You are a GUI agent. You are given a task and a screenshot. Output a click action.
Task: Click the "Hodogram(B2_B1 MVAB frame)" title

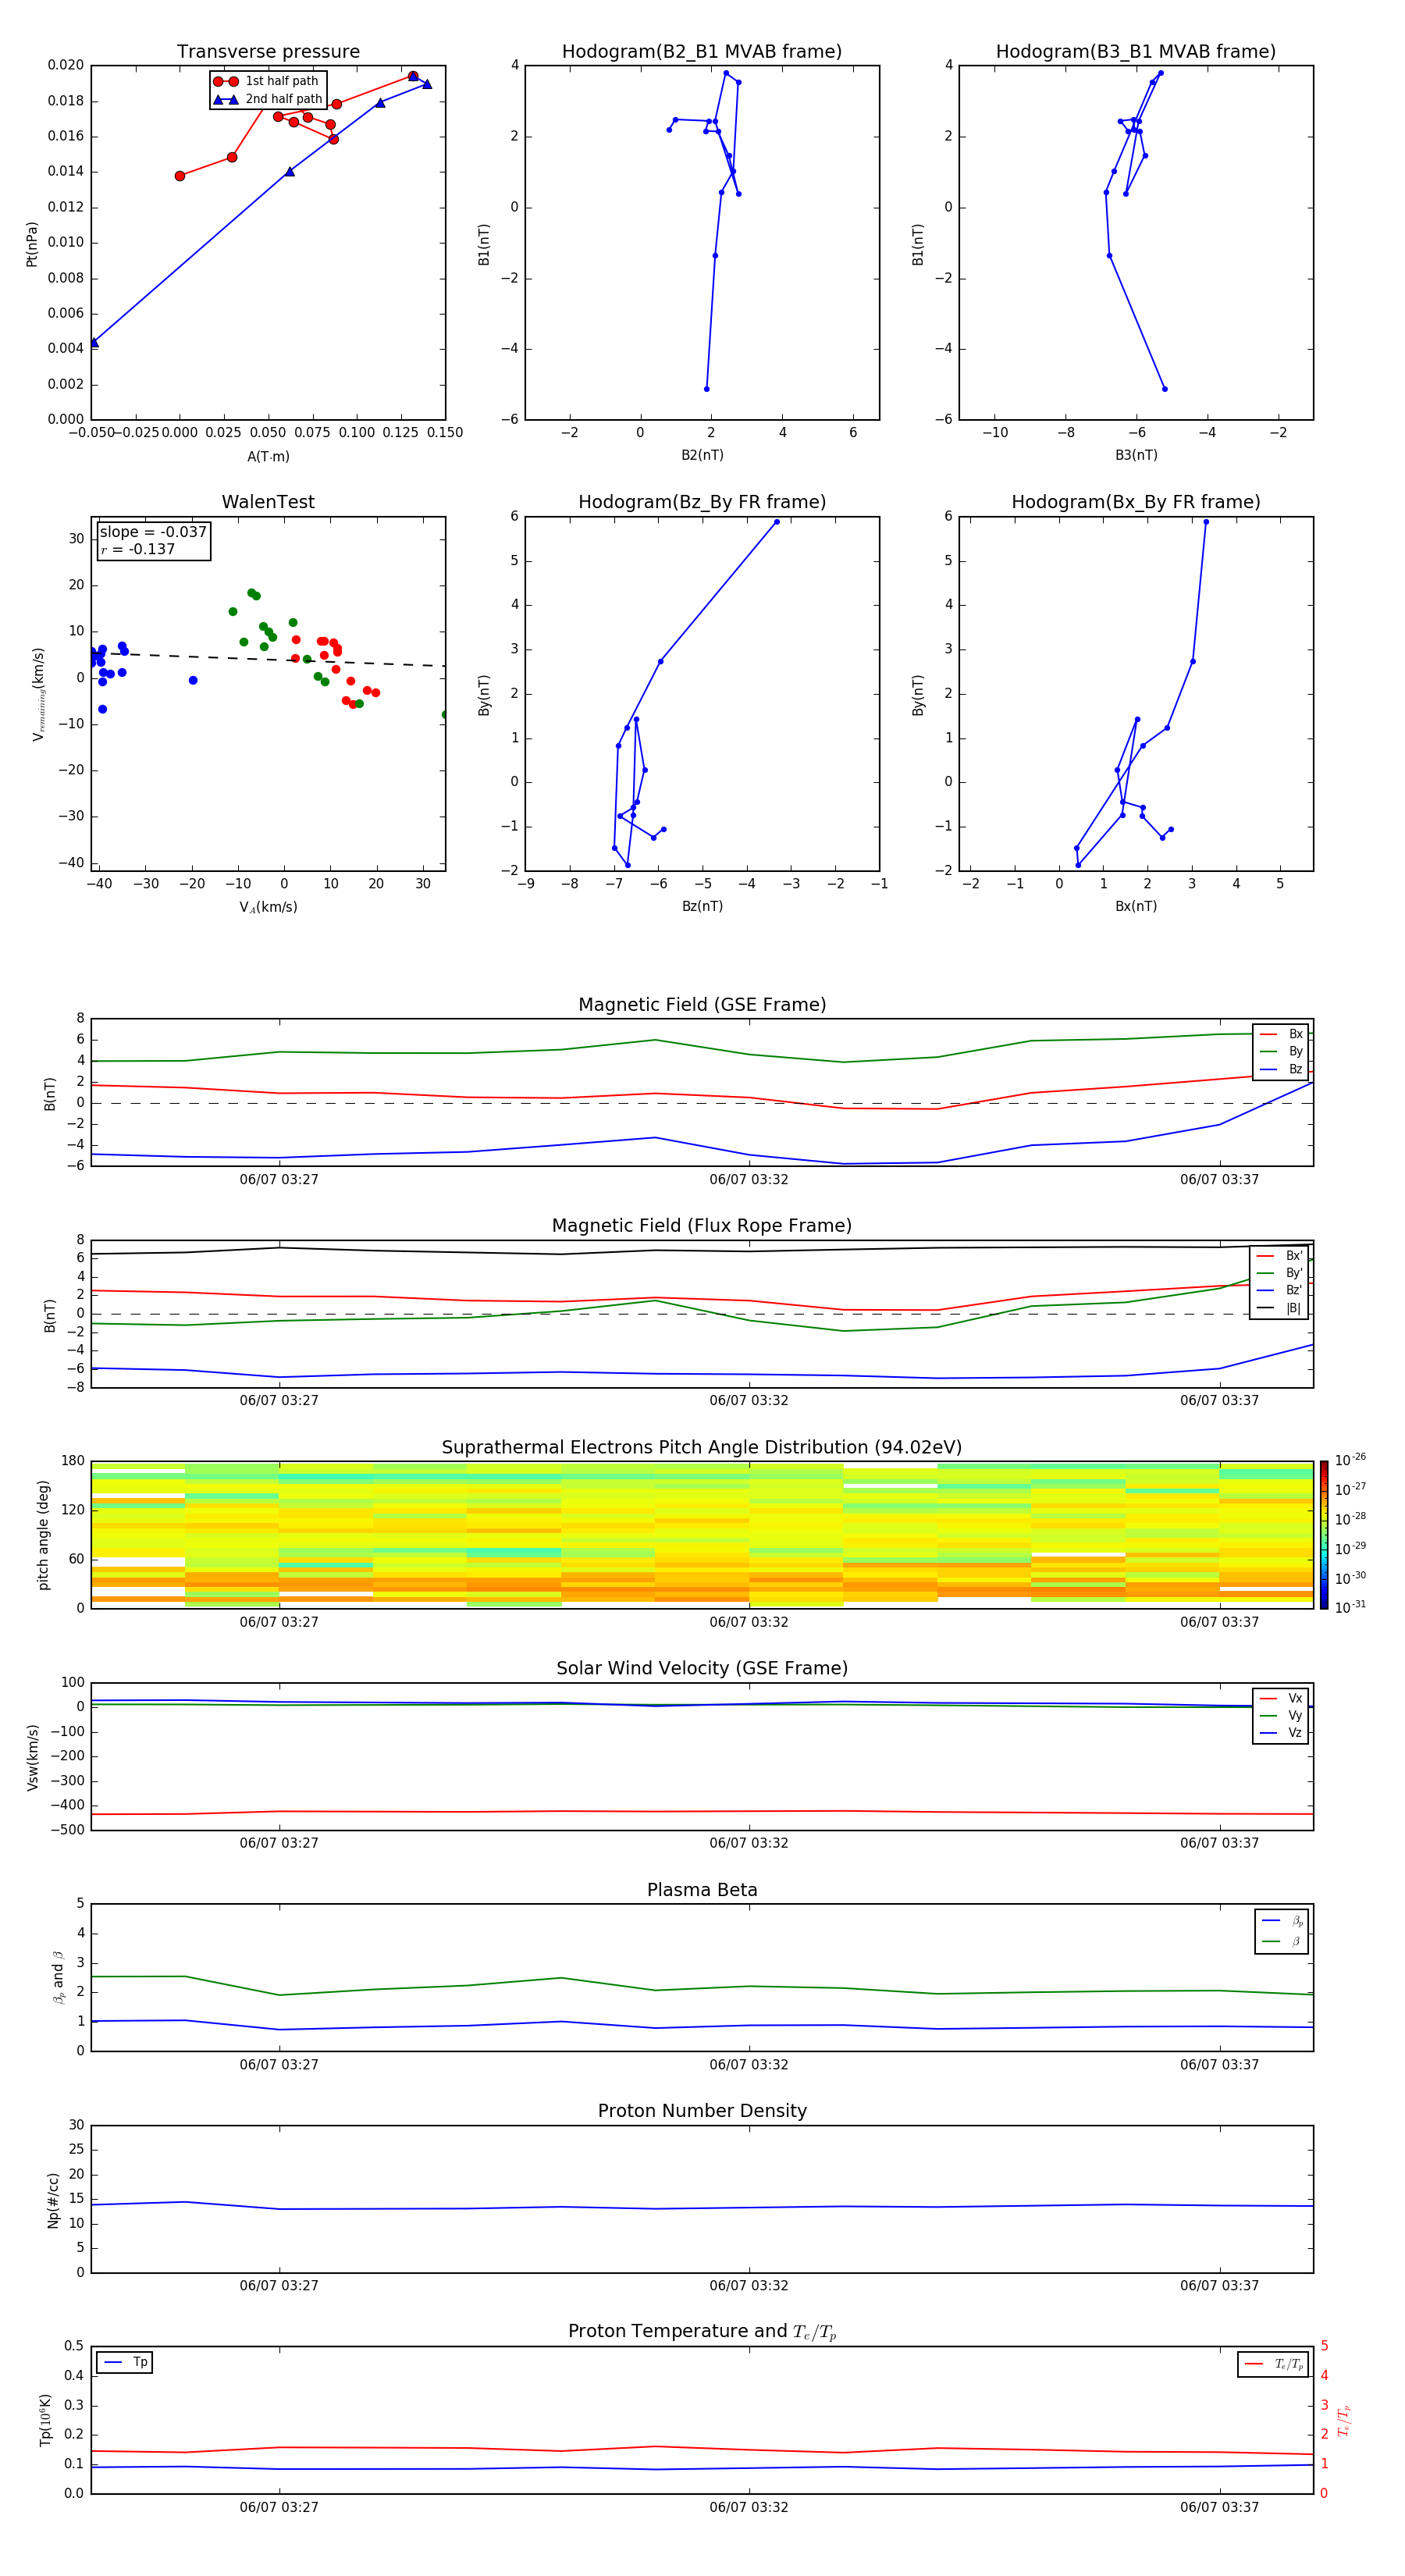coord(702,52)
